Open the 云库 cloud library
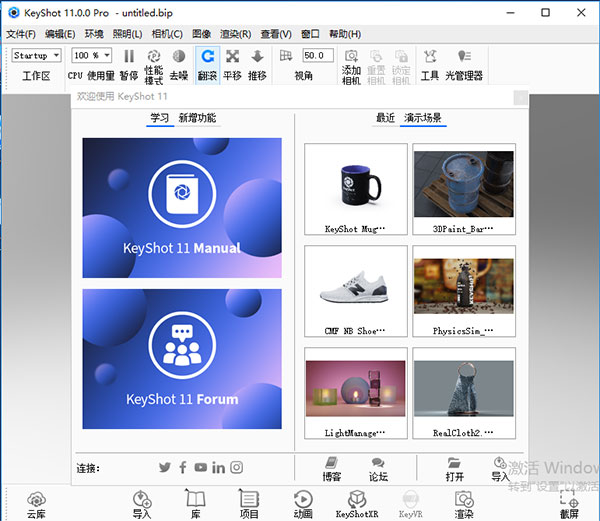This screenshot has width=600, height=521. tap(37, 499)
